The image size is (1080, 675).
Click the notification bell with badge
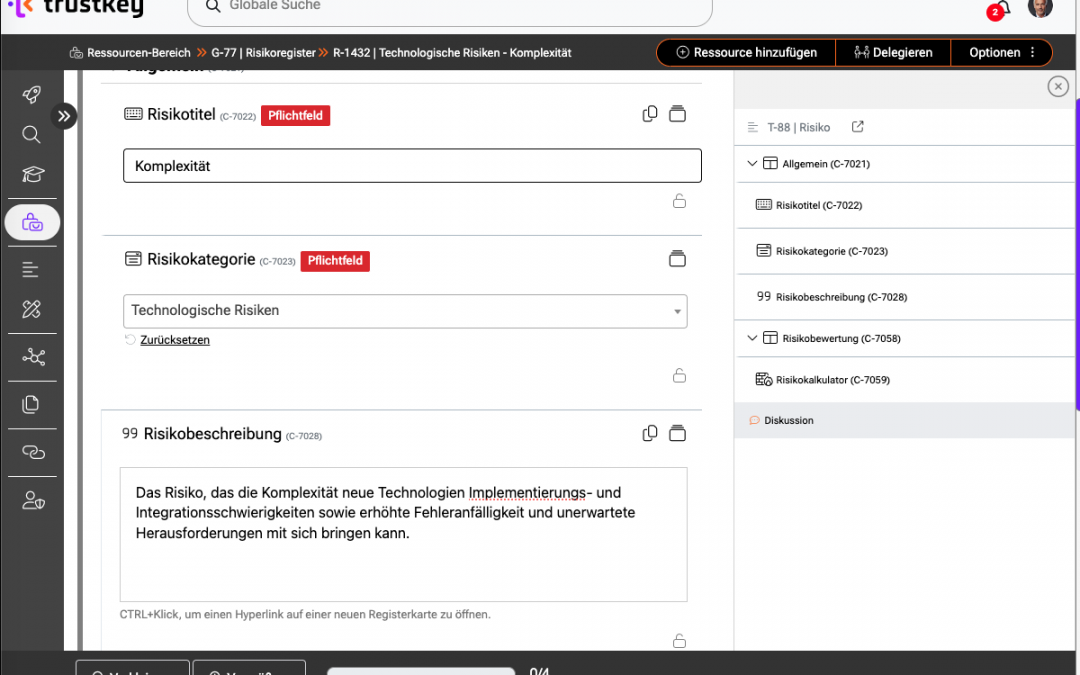(x=1002, y=8)
